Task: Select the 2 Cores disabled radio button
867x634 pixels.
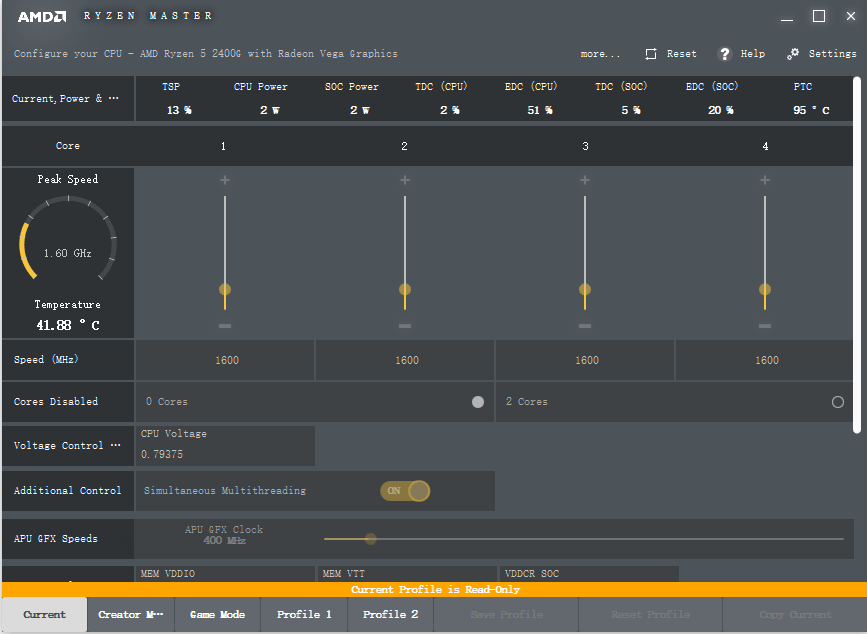Action: click(838, 402)
